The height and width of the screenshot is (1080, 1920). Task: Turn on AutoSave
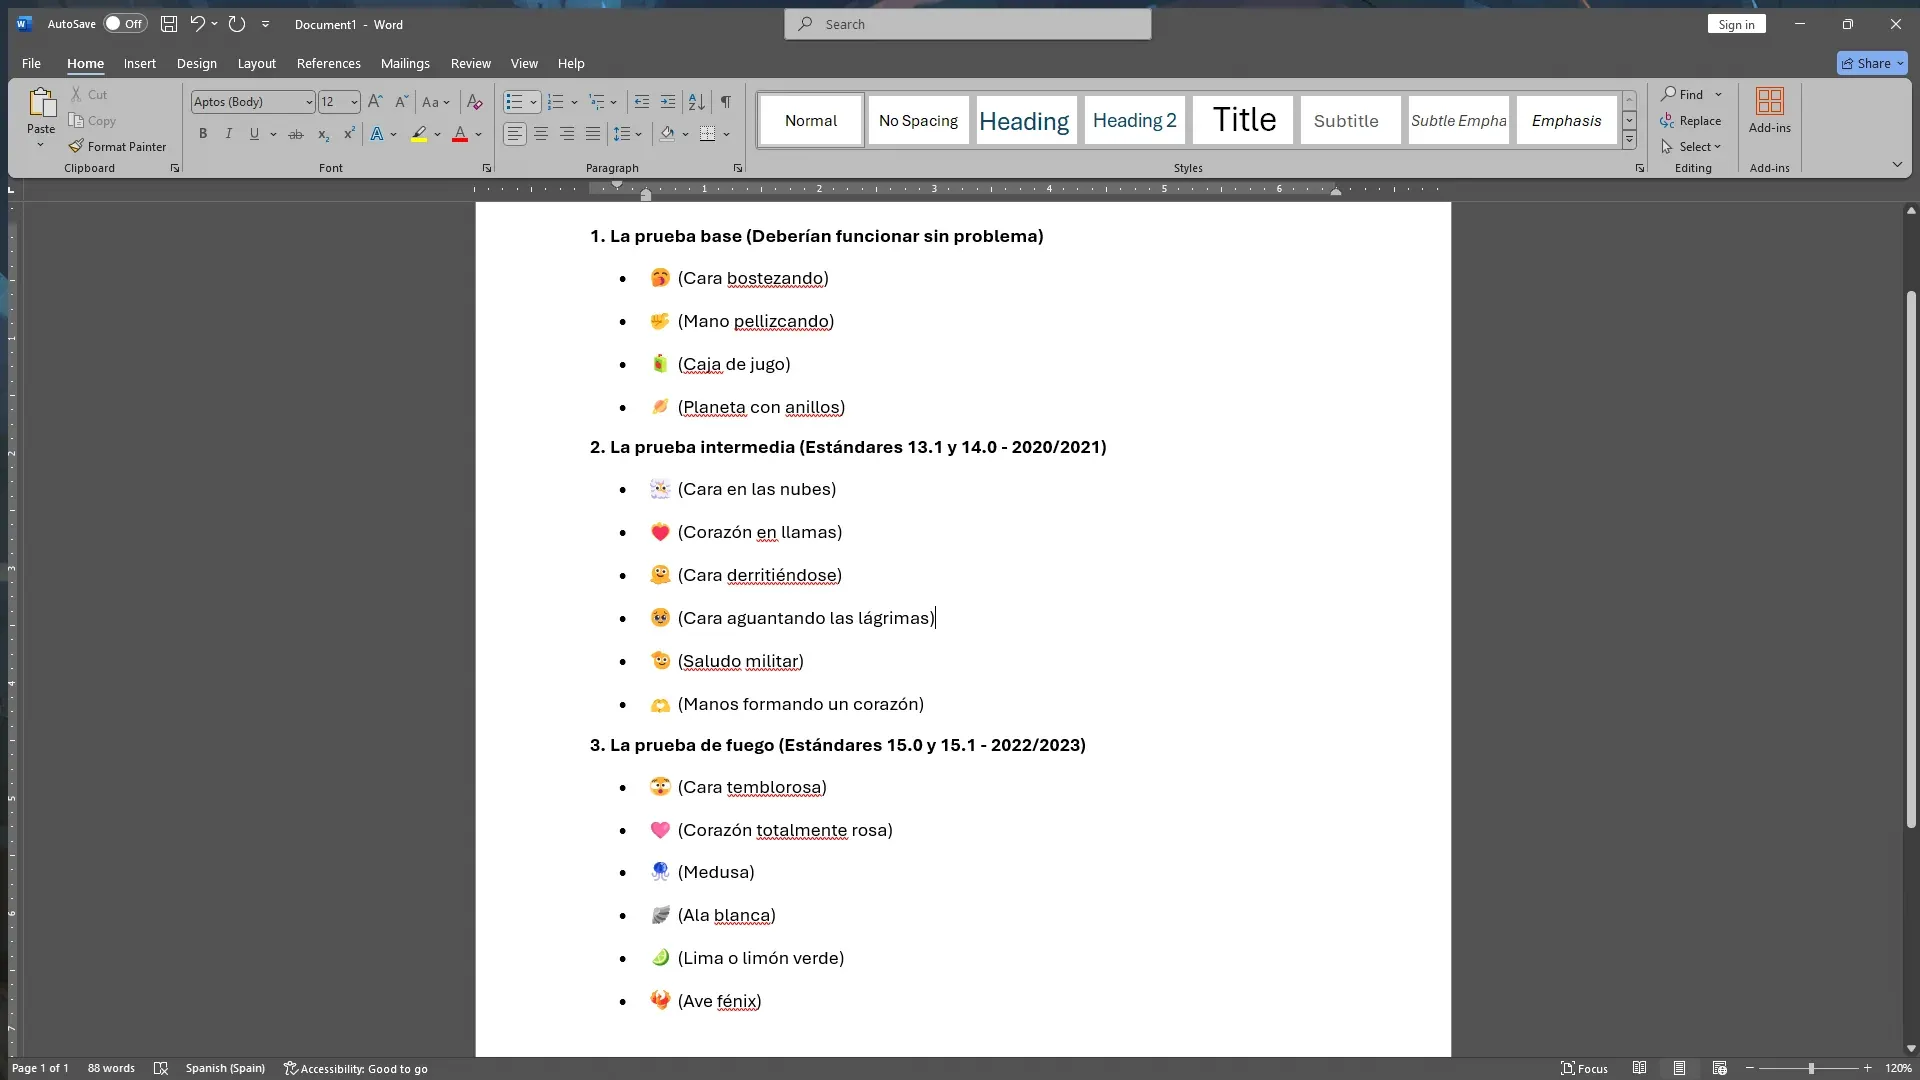[x=123, y=24]
